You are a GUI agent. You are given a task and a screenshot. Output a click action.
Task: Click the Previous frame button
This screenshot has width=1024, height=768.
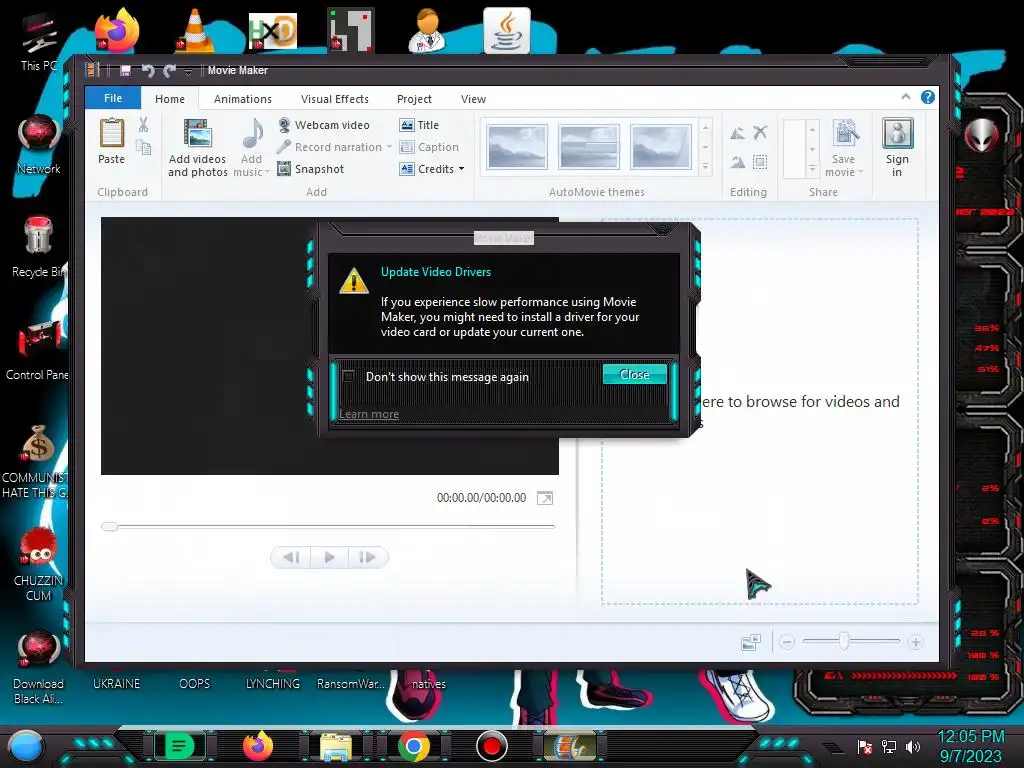click(291, 557)
